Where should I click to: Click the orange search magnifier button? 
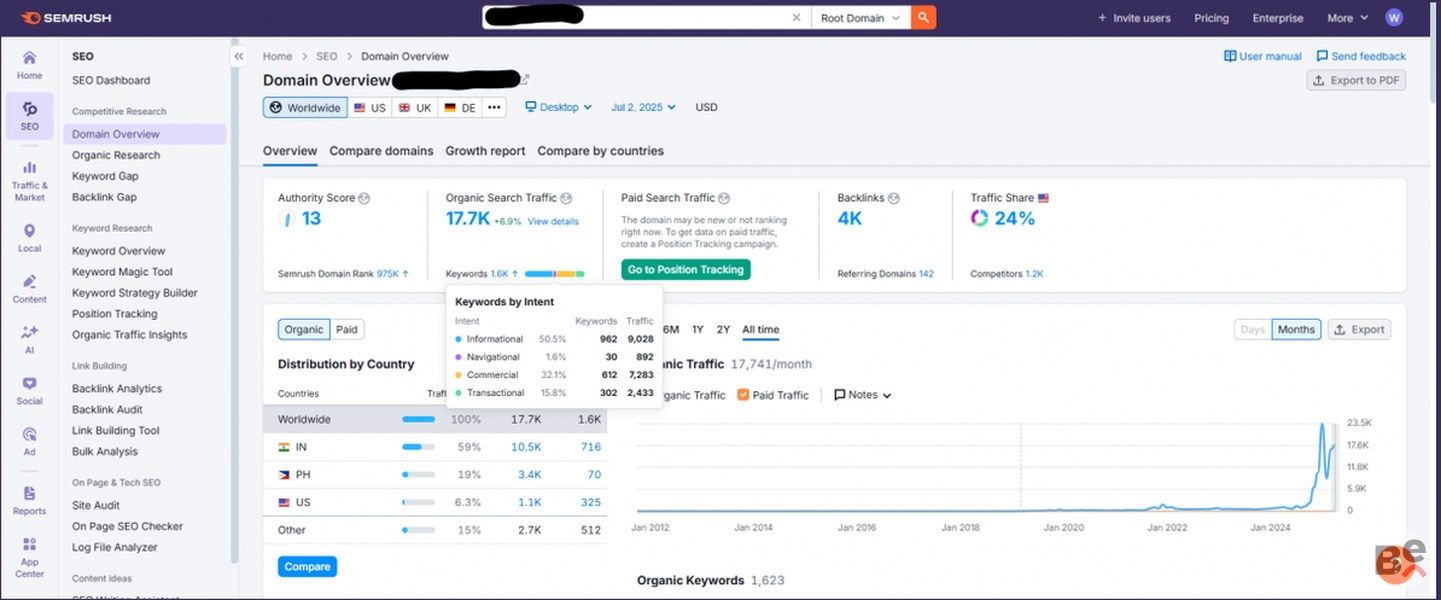[924, 18]
